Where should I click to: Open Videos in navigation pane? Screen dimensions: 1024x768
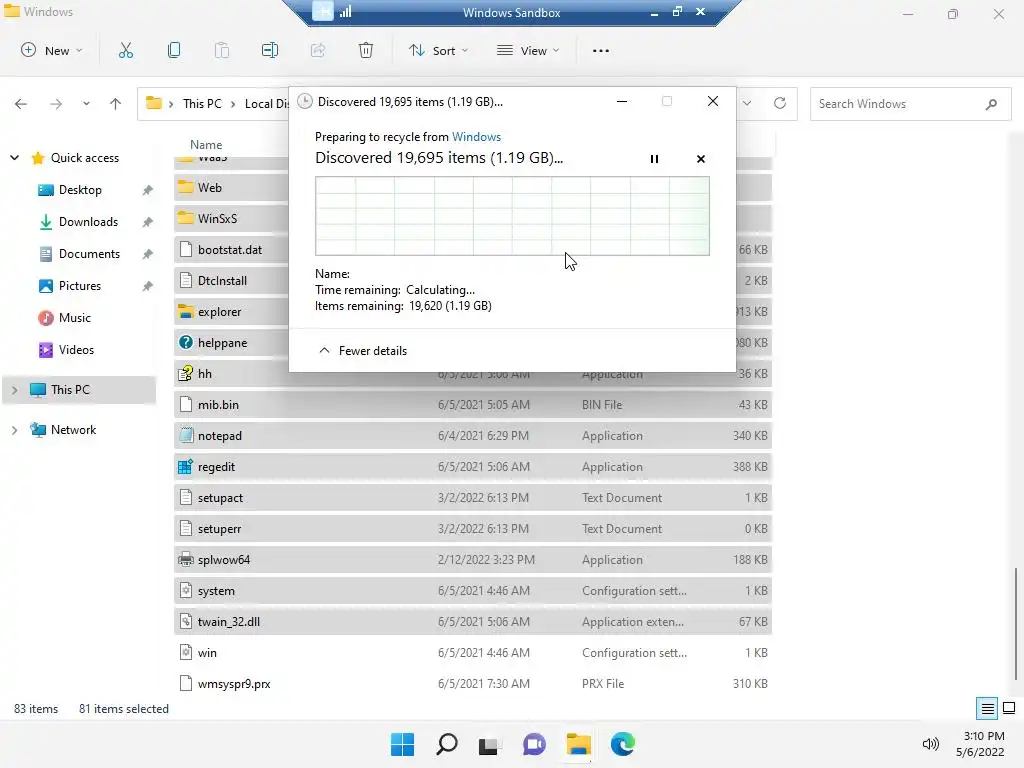click(x=76, y=350)
